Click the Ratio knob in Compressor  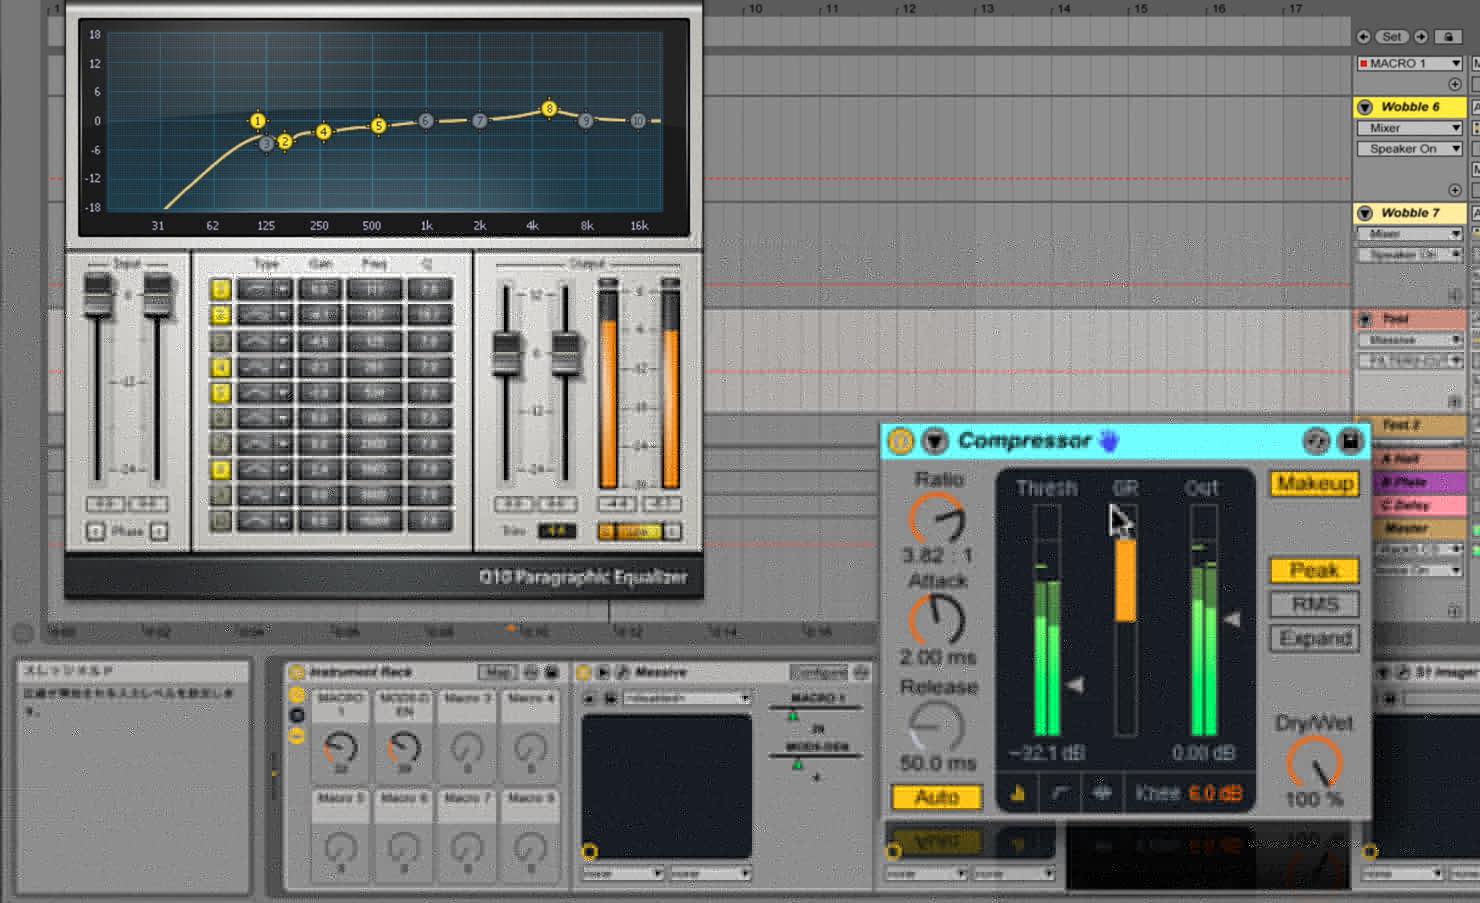[937, 520]
